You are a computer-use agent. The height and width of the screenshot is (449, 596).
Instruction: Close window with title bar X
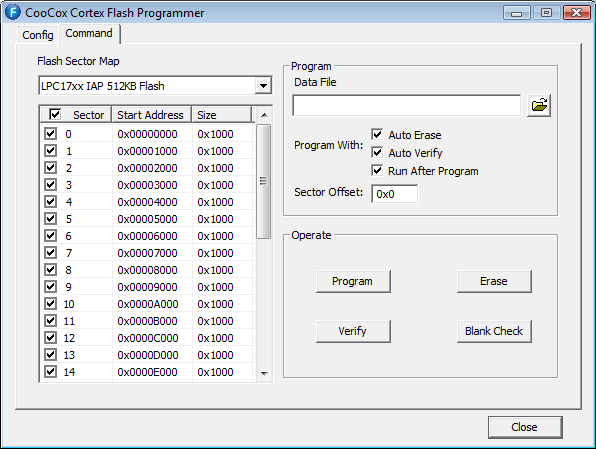pyautogui.click(x=576, y=13)
